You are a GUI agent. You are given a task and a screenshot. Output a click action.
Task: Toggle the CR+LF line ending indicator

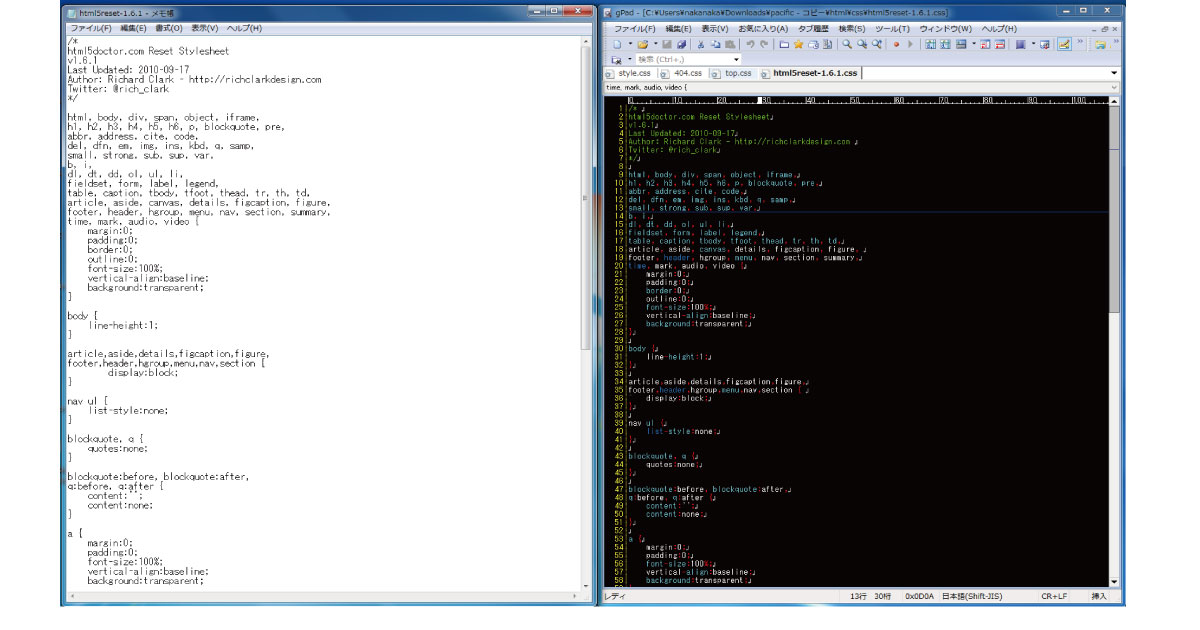click(1053, 597)
